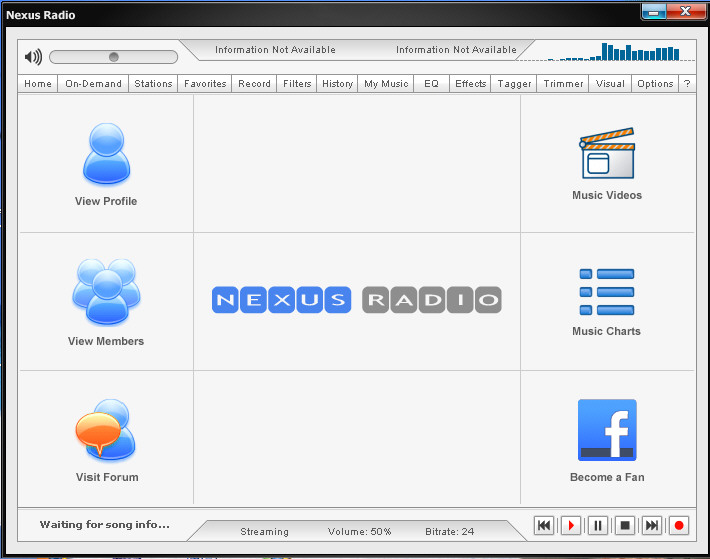Open the Stations tab
Screen dimensions: 710x559
point(153,84)
